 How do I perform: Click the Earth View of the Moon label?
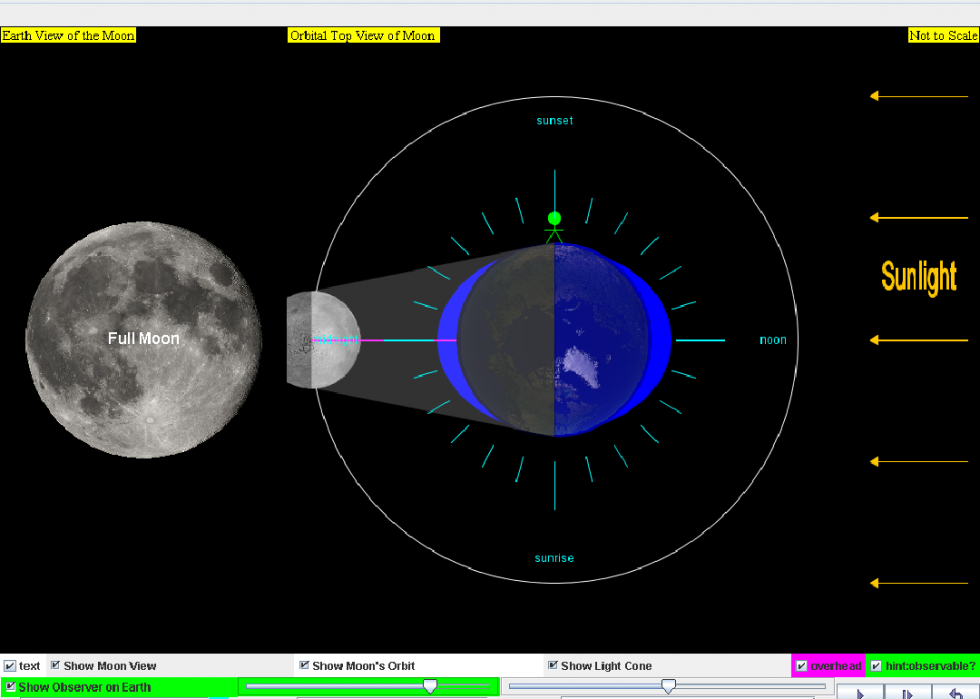(x=68, y=36)
